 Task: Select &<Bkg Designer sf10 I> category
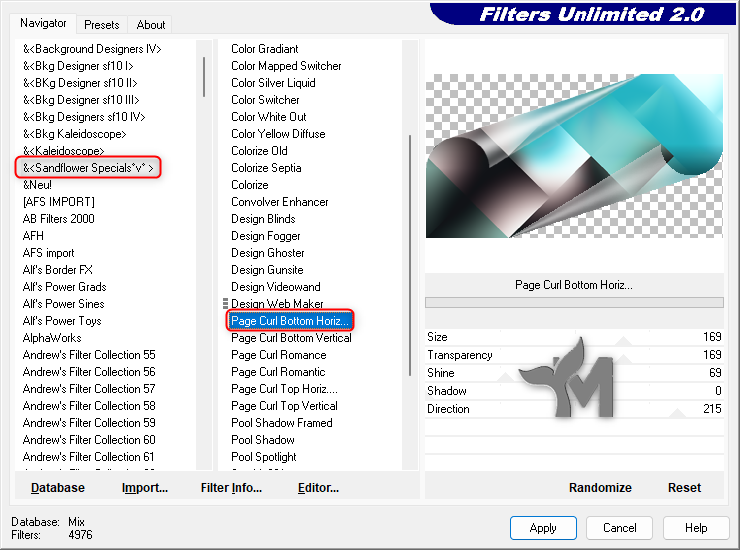coord(78,66)
